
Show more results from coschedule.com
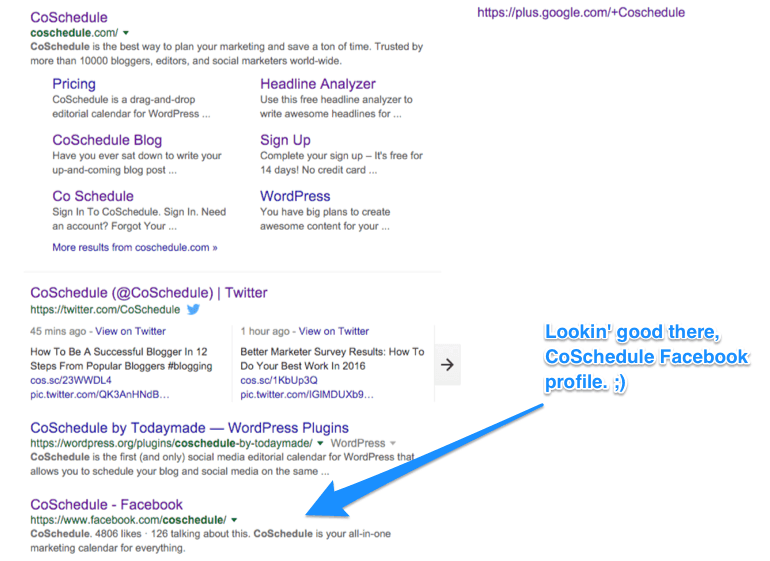coord(135,248)
